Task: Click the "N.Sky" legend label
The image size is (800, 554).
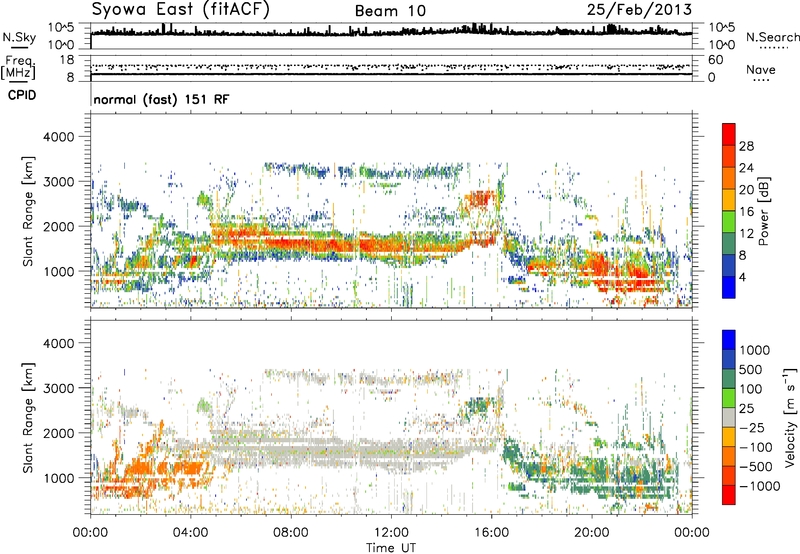Action: pyautogui.click(x=19, y=37)
